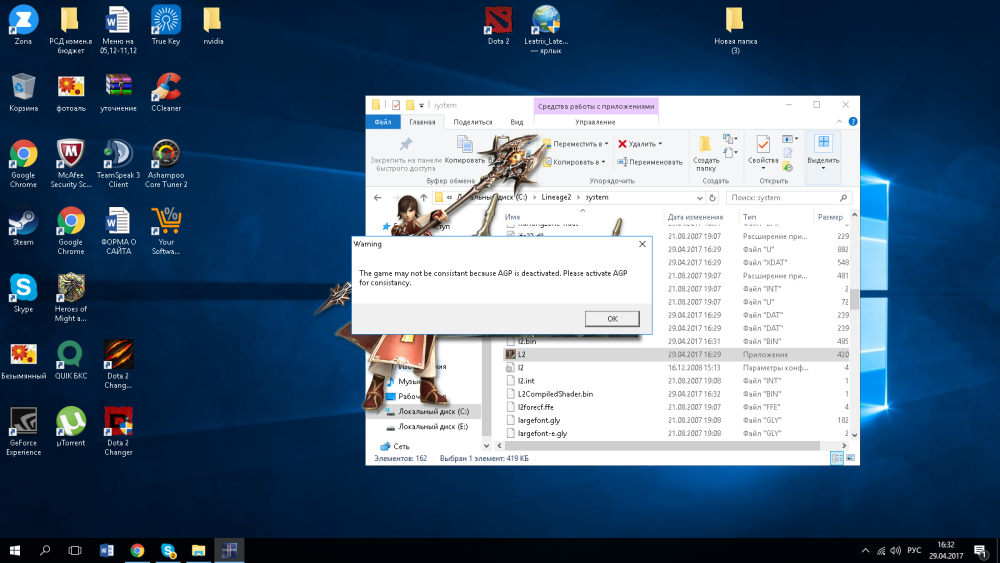The height and width of the screenshot is (563, 1000).
Task: Click the Переименовать rename button
Action: coord(650,162)
